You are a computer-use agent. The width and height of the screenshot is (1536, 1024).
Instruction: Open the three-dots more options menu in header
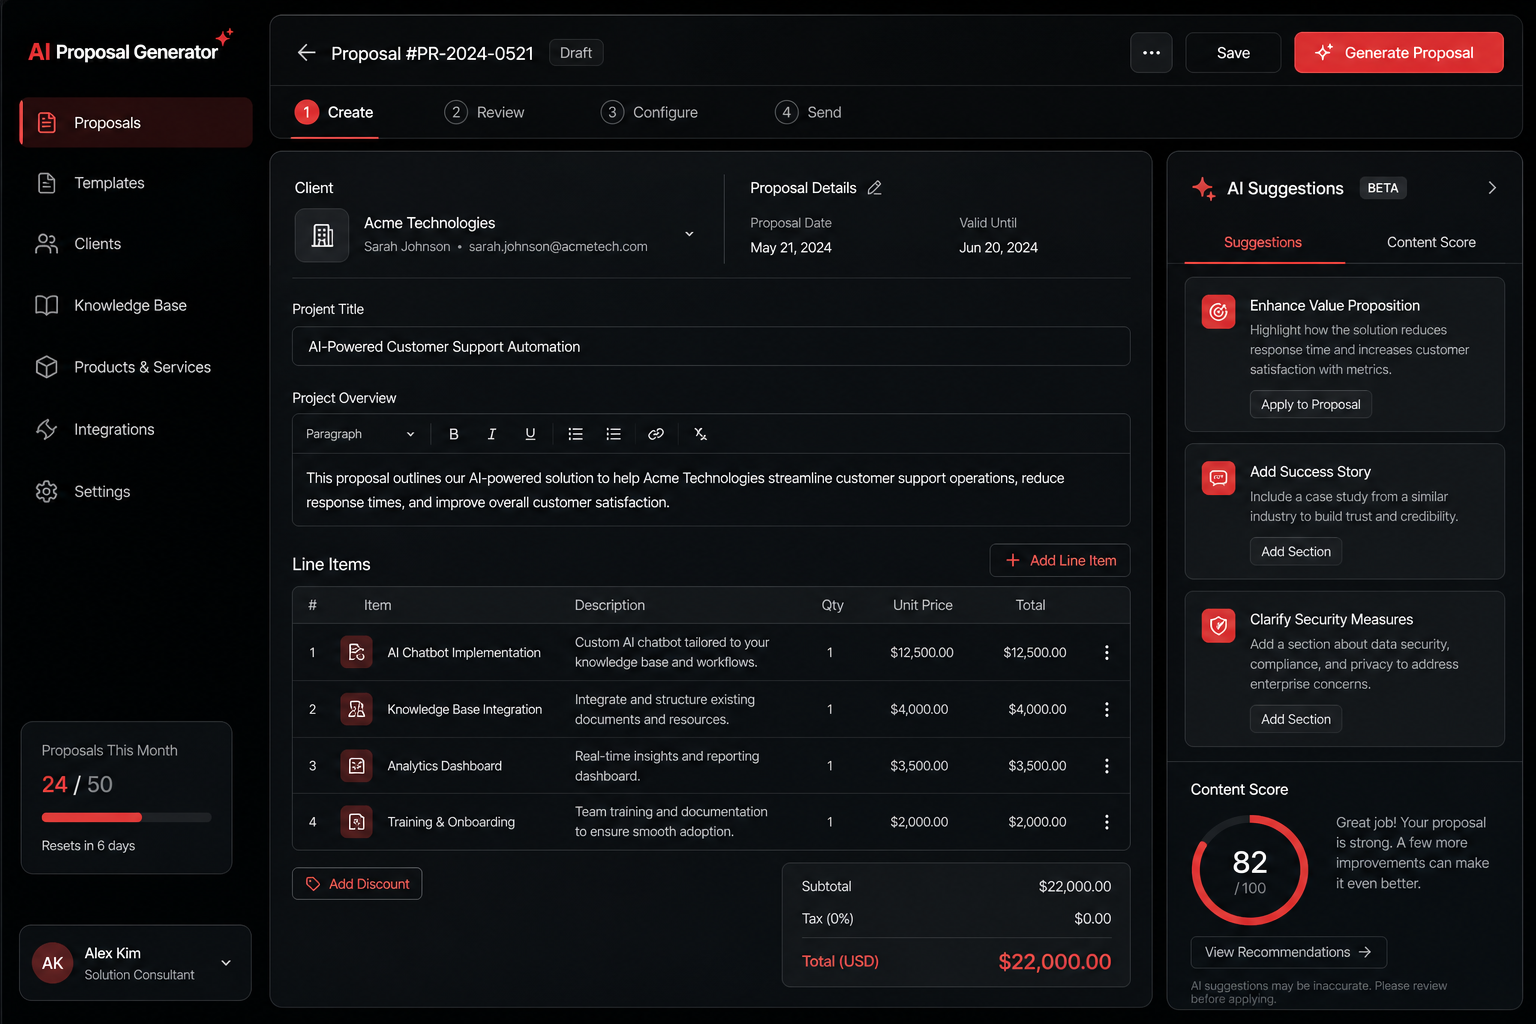[1151, 53]
